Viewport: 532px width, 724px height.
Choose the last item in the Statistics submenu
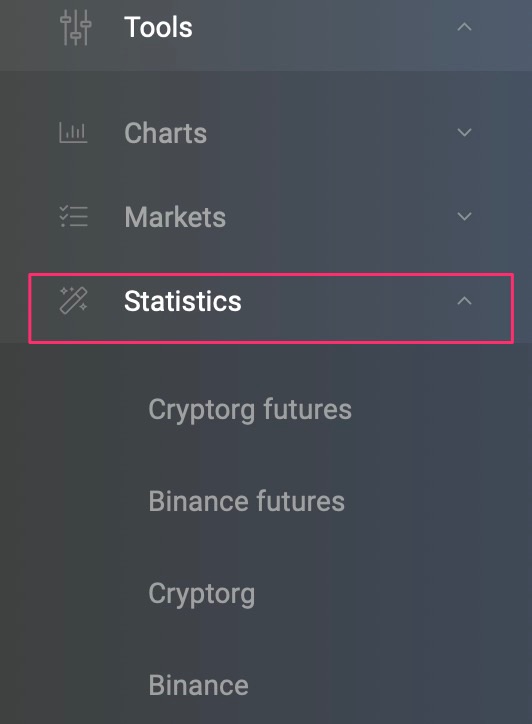click(199, 685)
